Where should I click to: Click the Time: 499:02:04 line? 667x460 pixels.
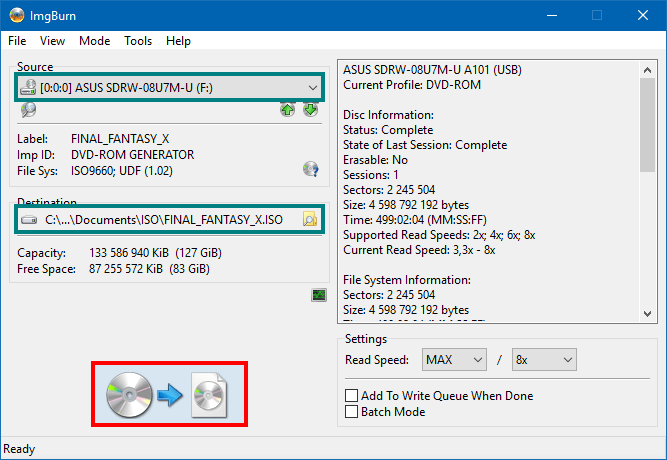click(415, 220)
